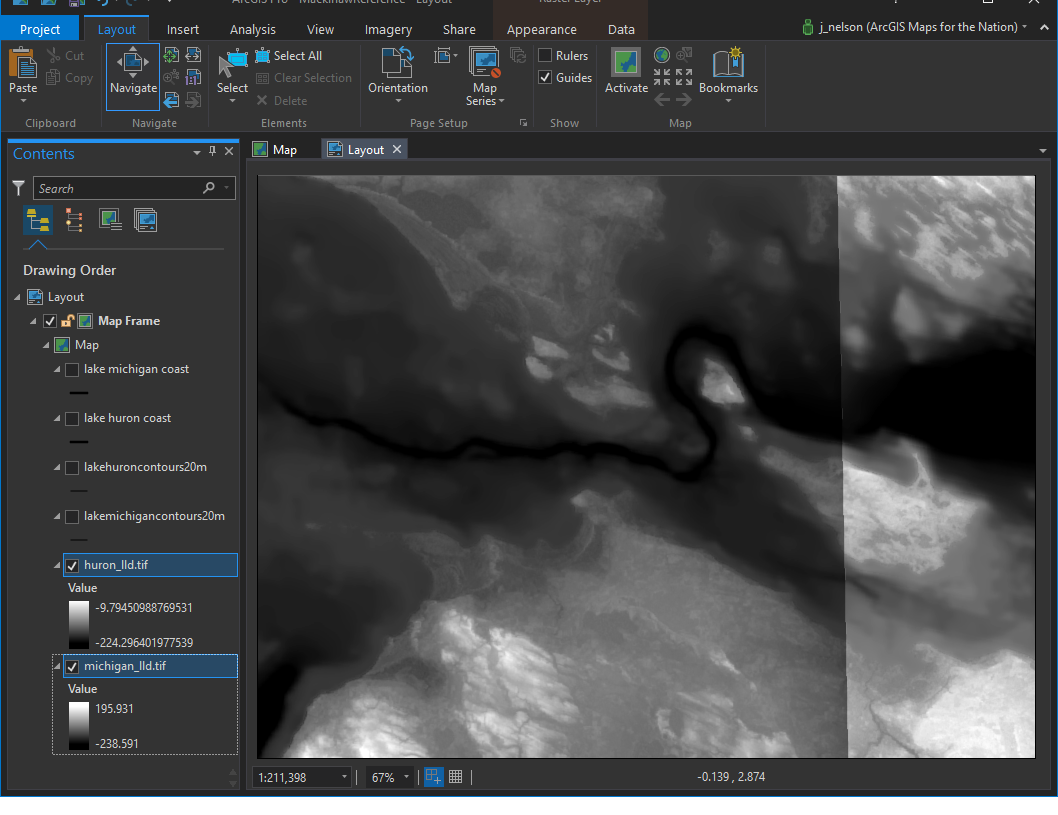Switch to the Map view tab
This screenshot has height=815, width=1058.
(x=275, y=150)
